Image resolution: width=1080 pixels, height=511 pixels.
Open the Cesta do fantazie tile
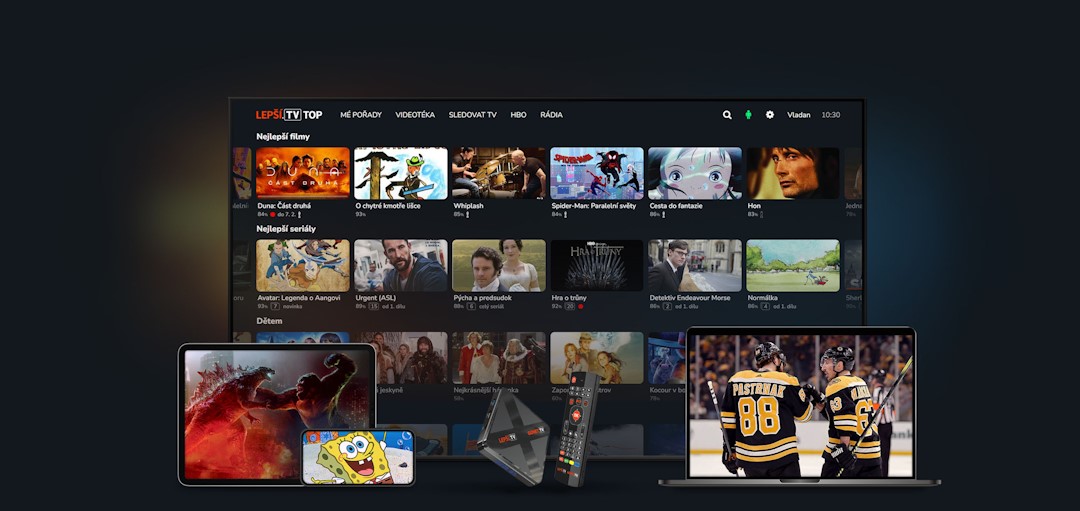coord(695,173)
